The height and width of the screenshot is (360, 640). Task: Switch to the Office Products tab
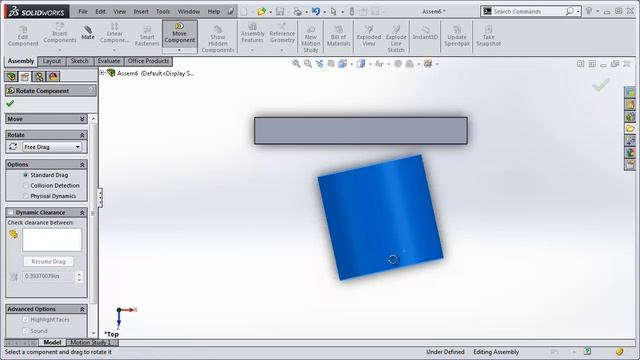148,61
